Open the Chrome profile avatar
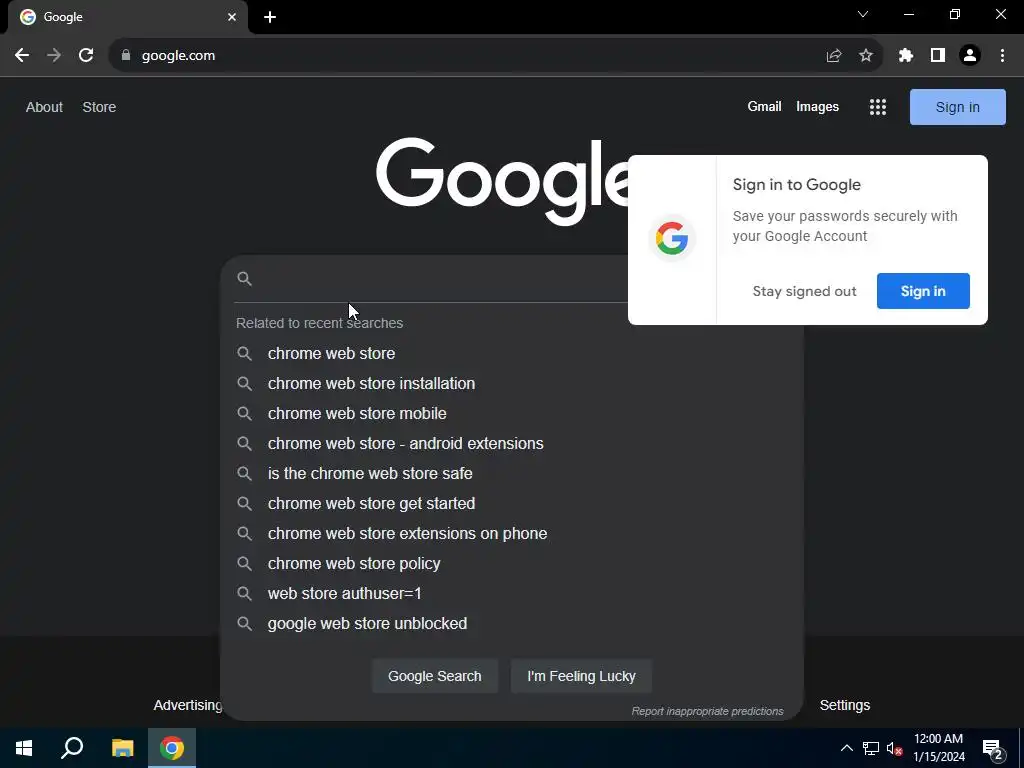The width and height of the screenshot is (1024, 768). click(970, 56)
